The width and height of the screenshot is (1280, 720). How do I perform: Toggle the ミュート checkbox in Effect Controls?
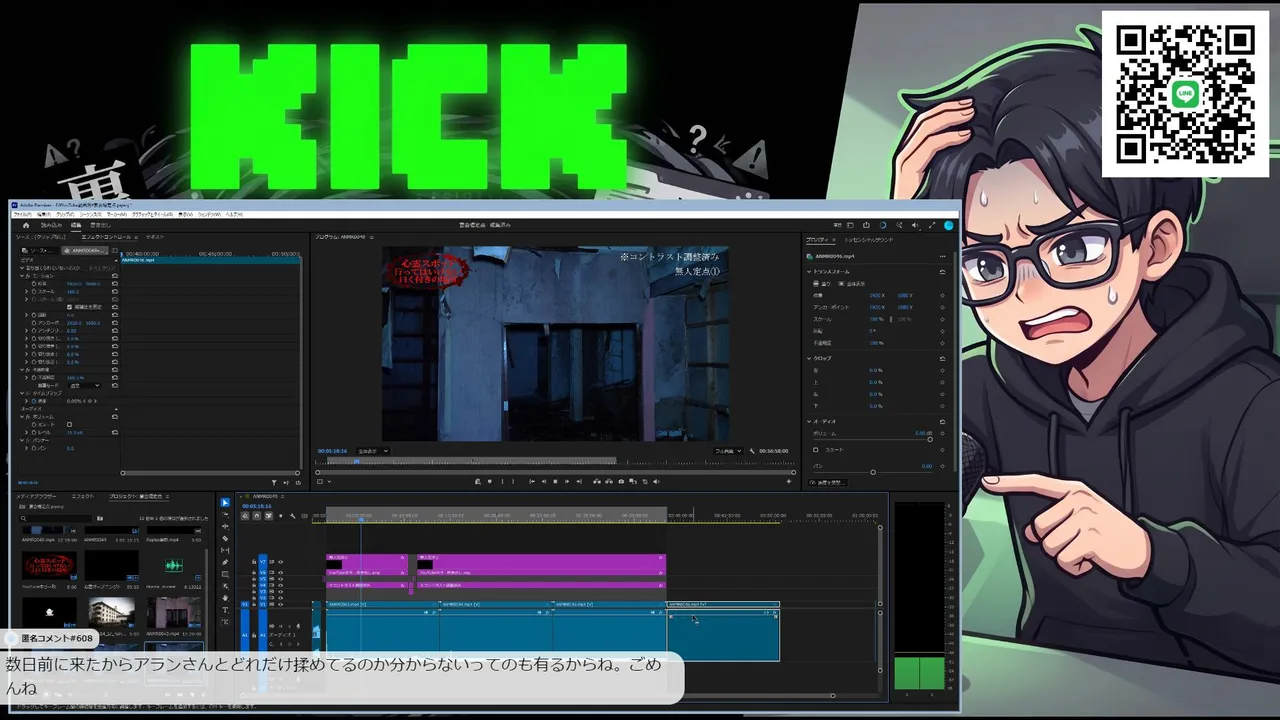[x=69, y=424]
